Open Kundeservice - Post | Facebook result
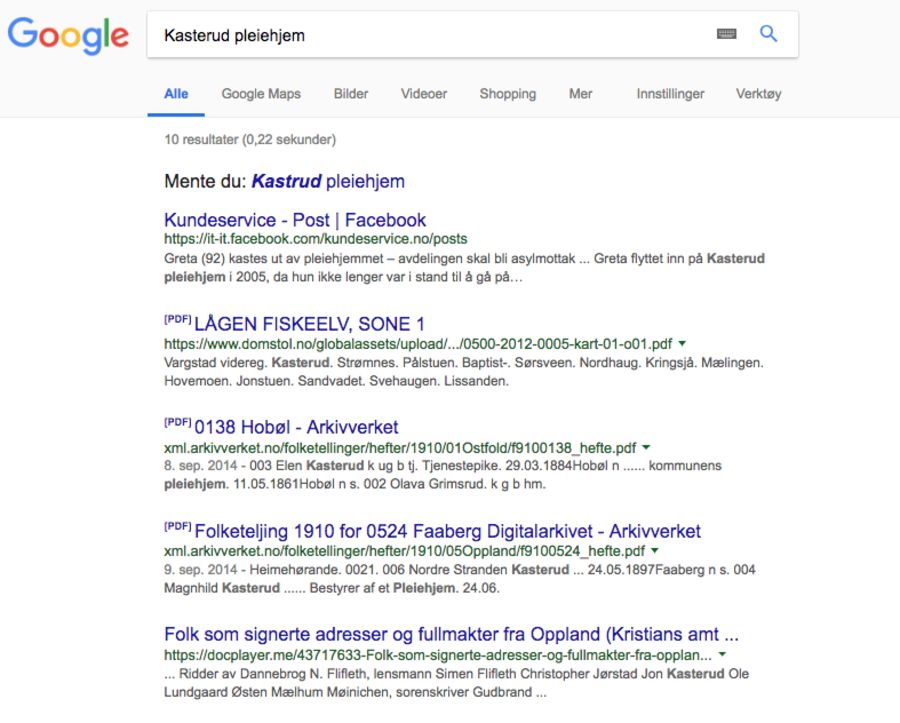 (295, 220)
